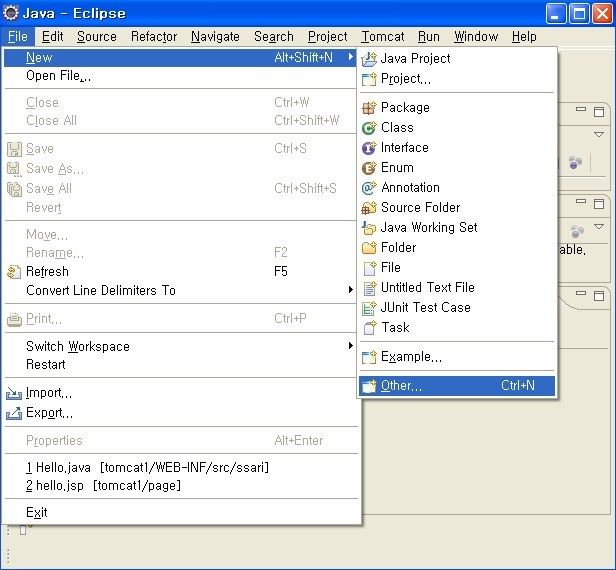This screenshot has width=616, height=570.
Task: Choose Open File... from File menu
Action: click(180, 75)
